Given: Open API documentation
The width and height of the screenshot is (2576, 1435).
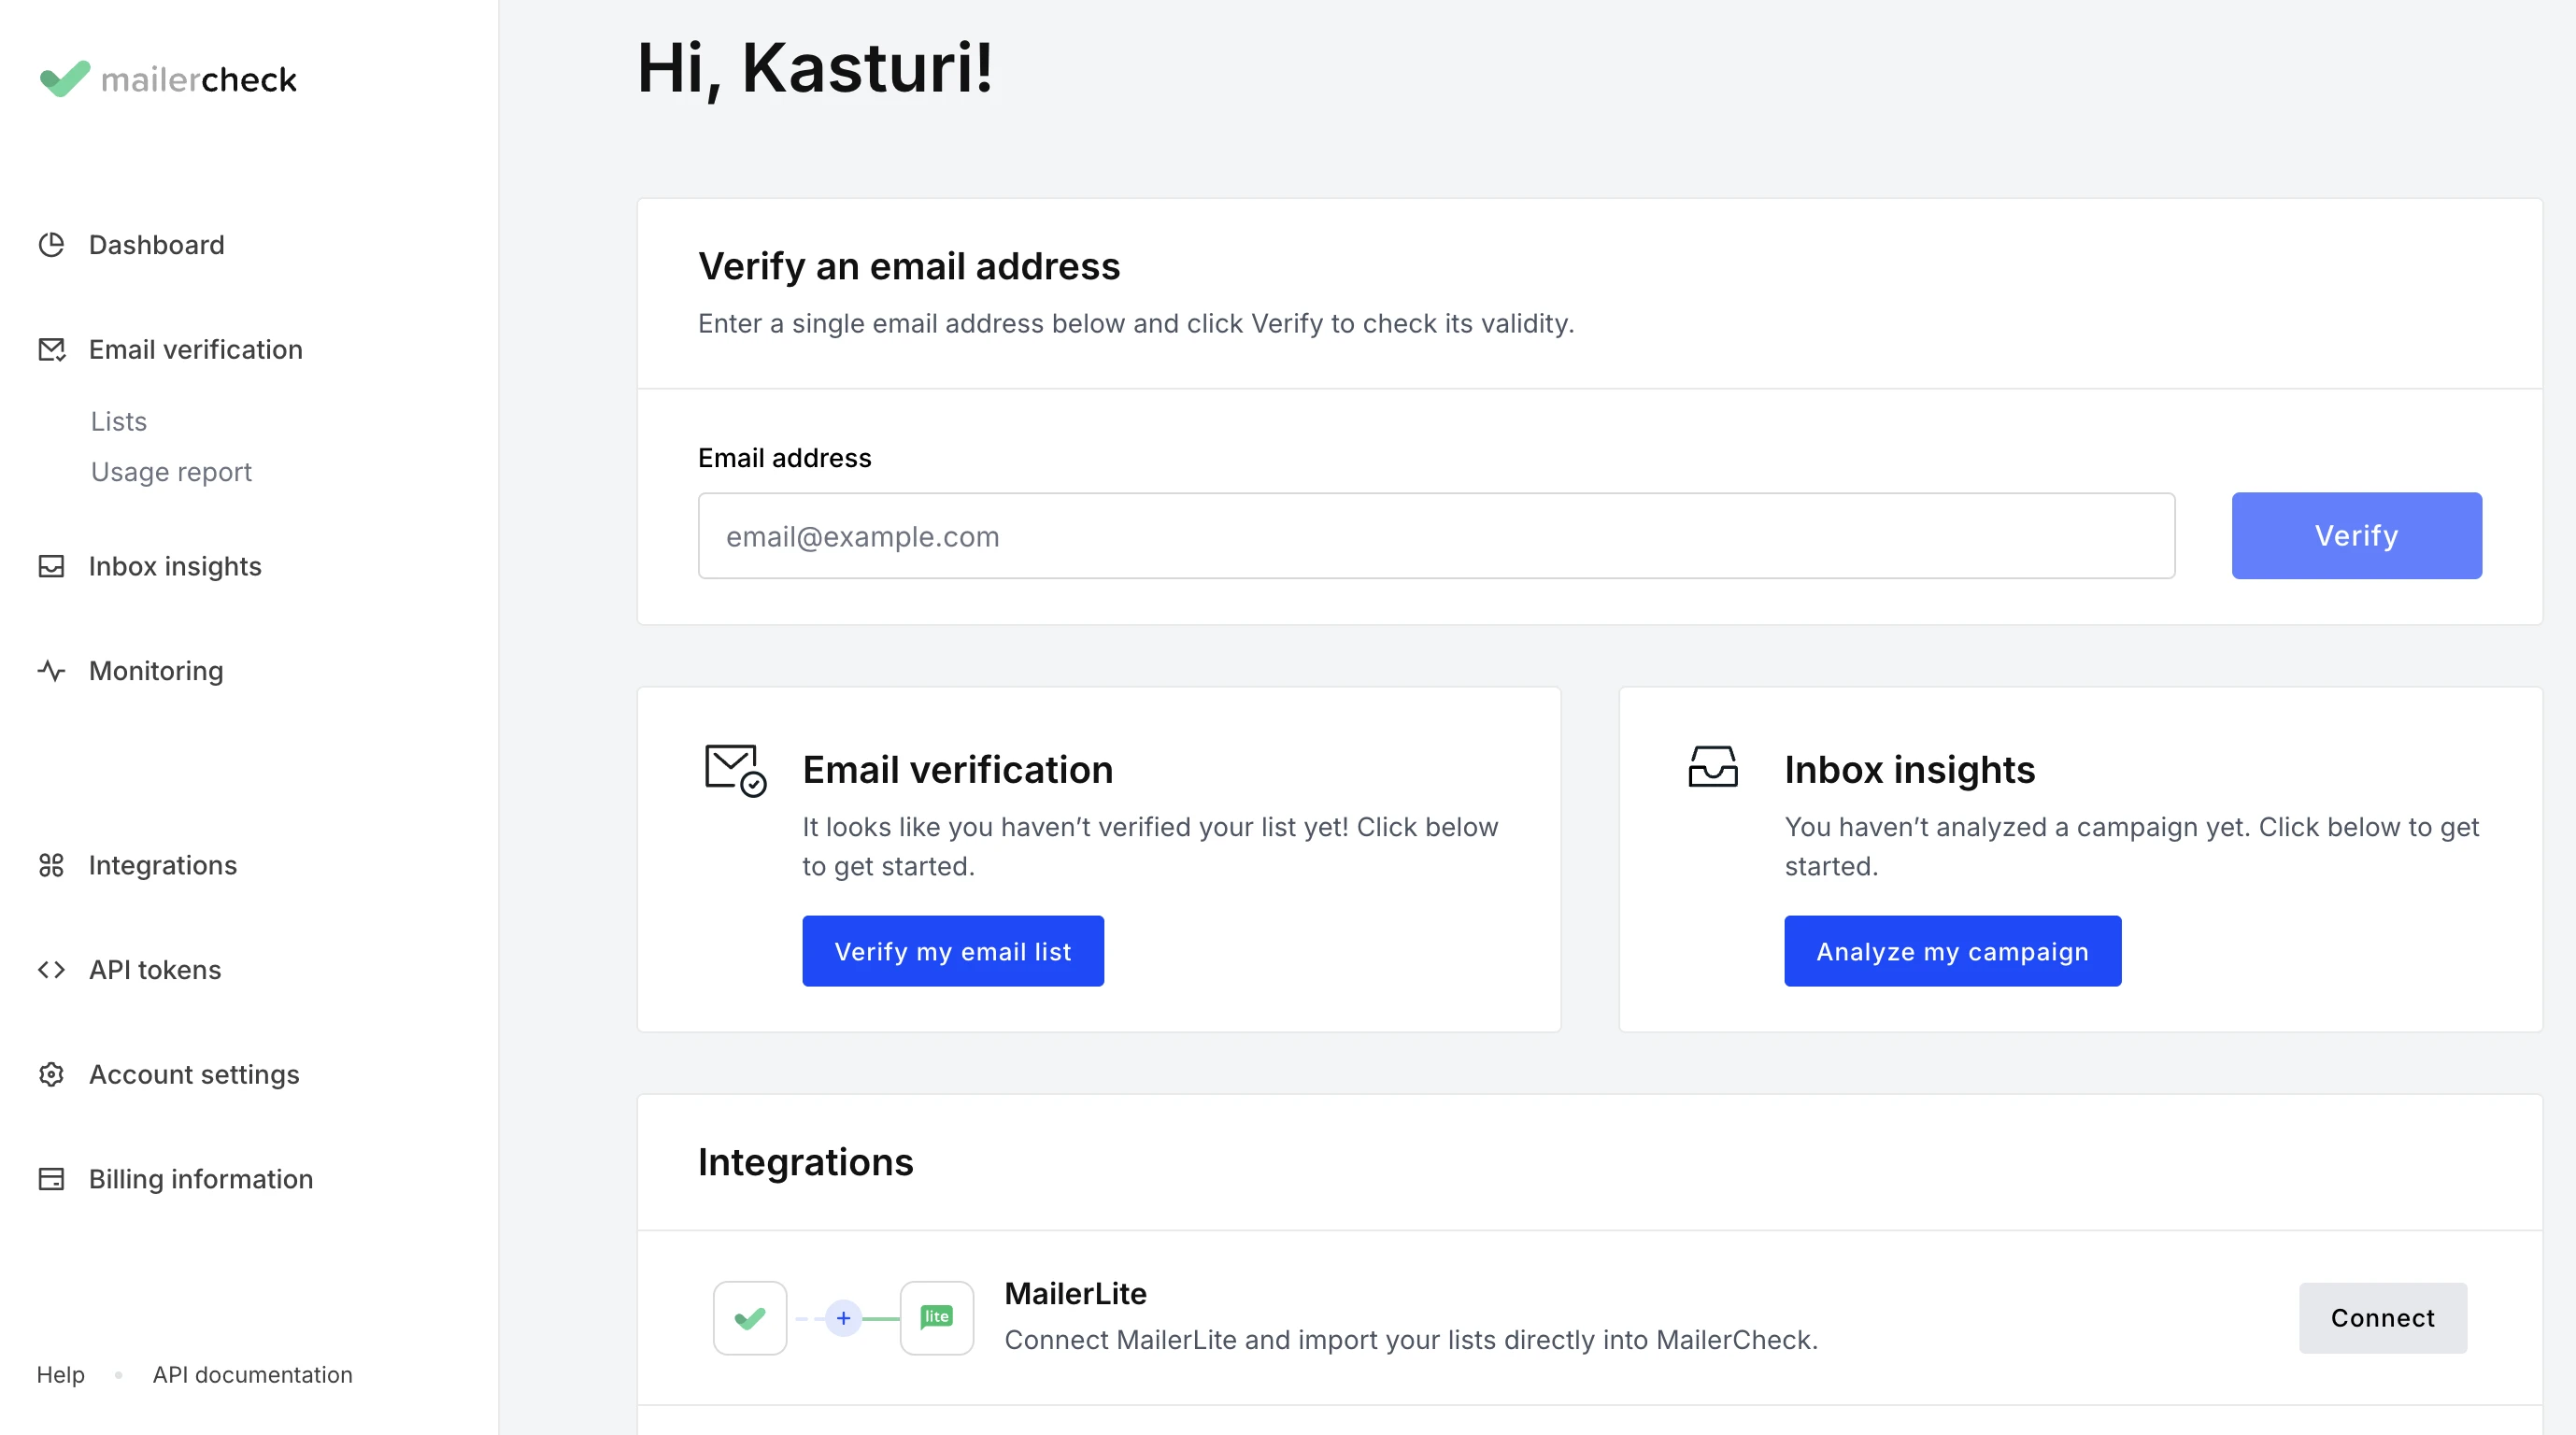Looking at the screenshot, I should (x=251, y=1374).
